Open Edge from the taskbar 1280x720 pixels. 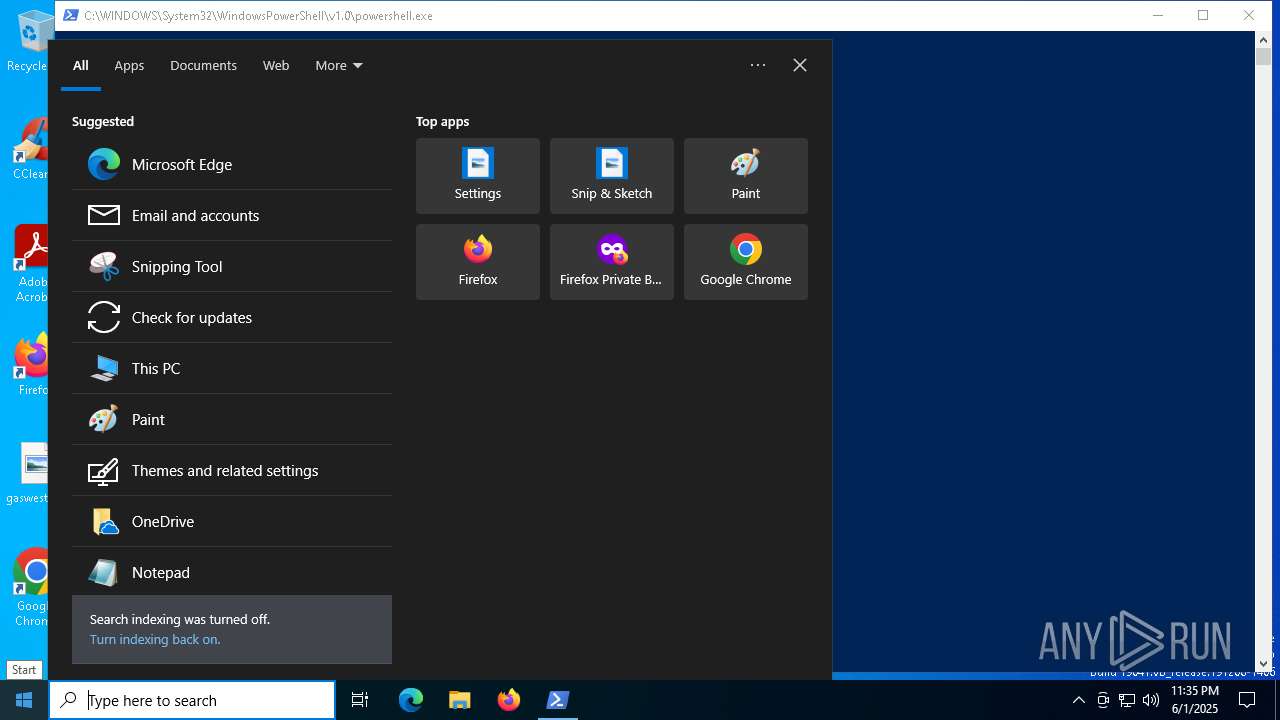[x=411, y=700]
